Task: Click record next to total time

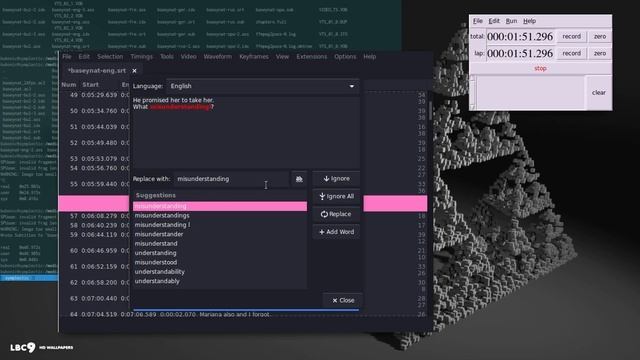Action: coord(571,37)
